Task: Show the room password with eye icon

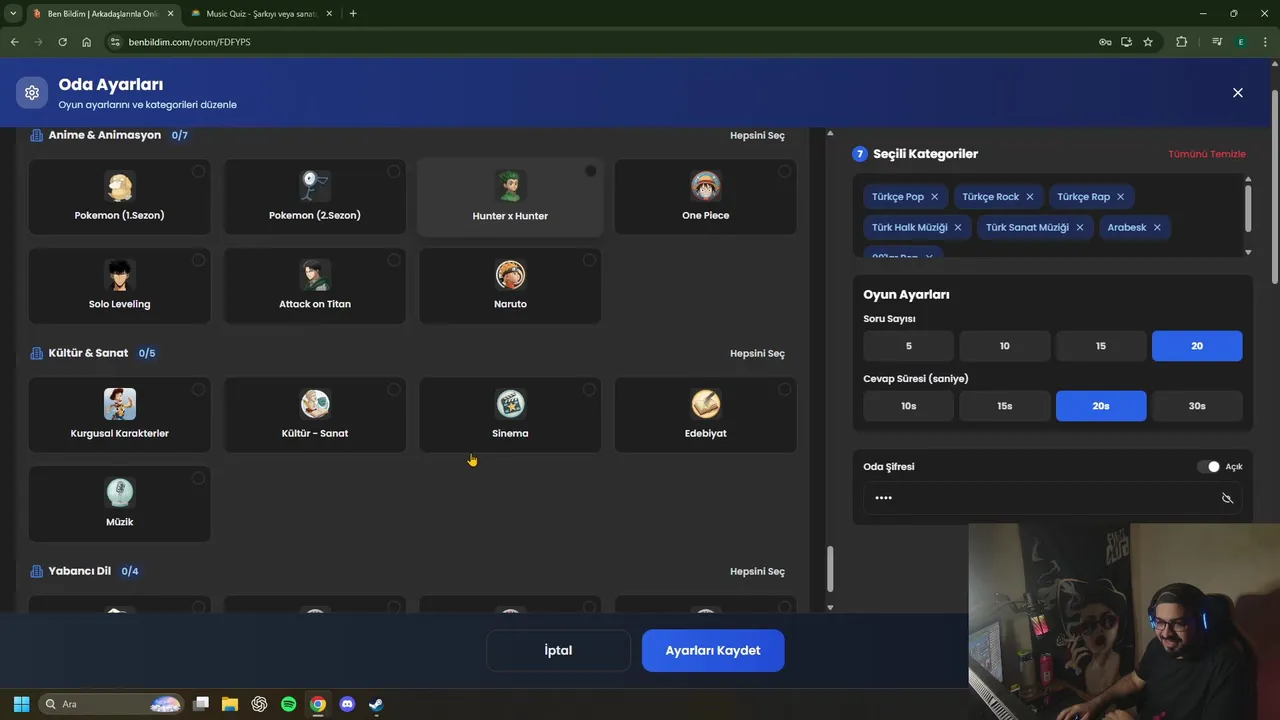Action: coord(1227,498)
